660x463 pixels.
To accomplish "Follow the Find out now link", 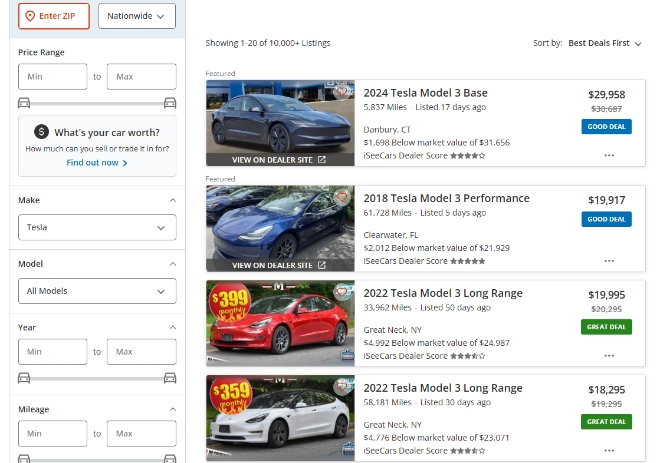I will pyautogui.click(x=96, y=163).
